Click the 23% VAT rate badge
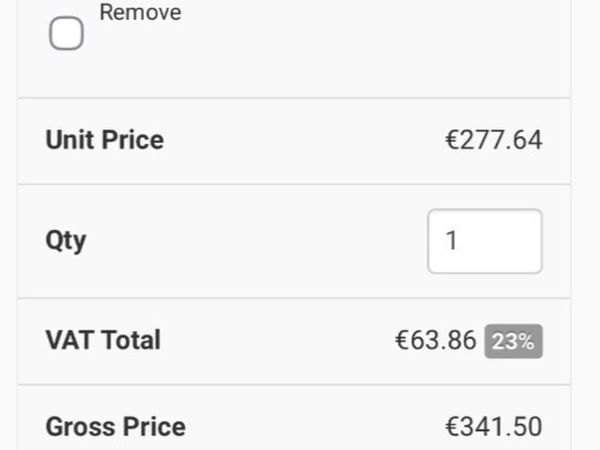The height and width of the screenshot is (450, 600). (x=513, y=341)
